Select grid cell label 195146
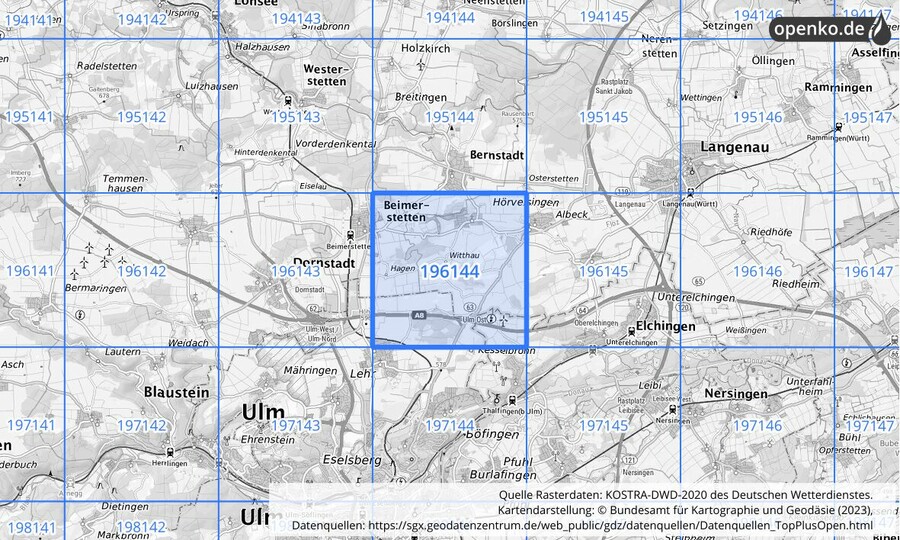Screen dimensions: 900x540 coord(758,117)
